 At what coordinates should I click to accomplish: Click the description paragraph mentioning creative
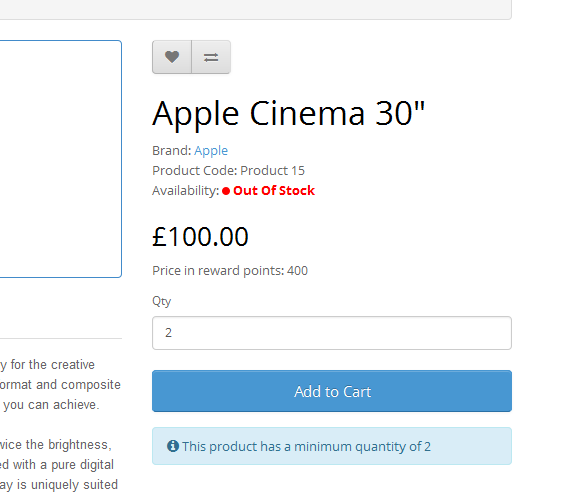point(60,385)
